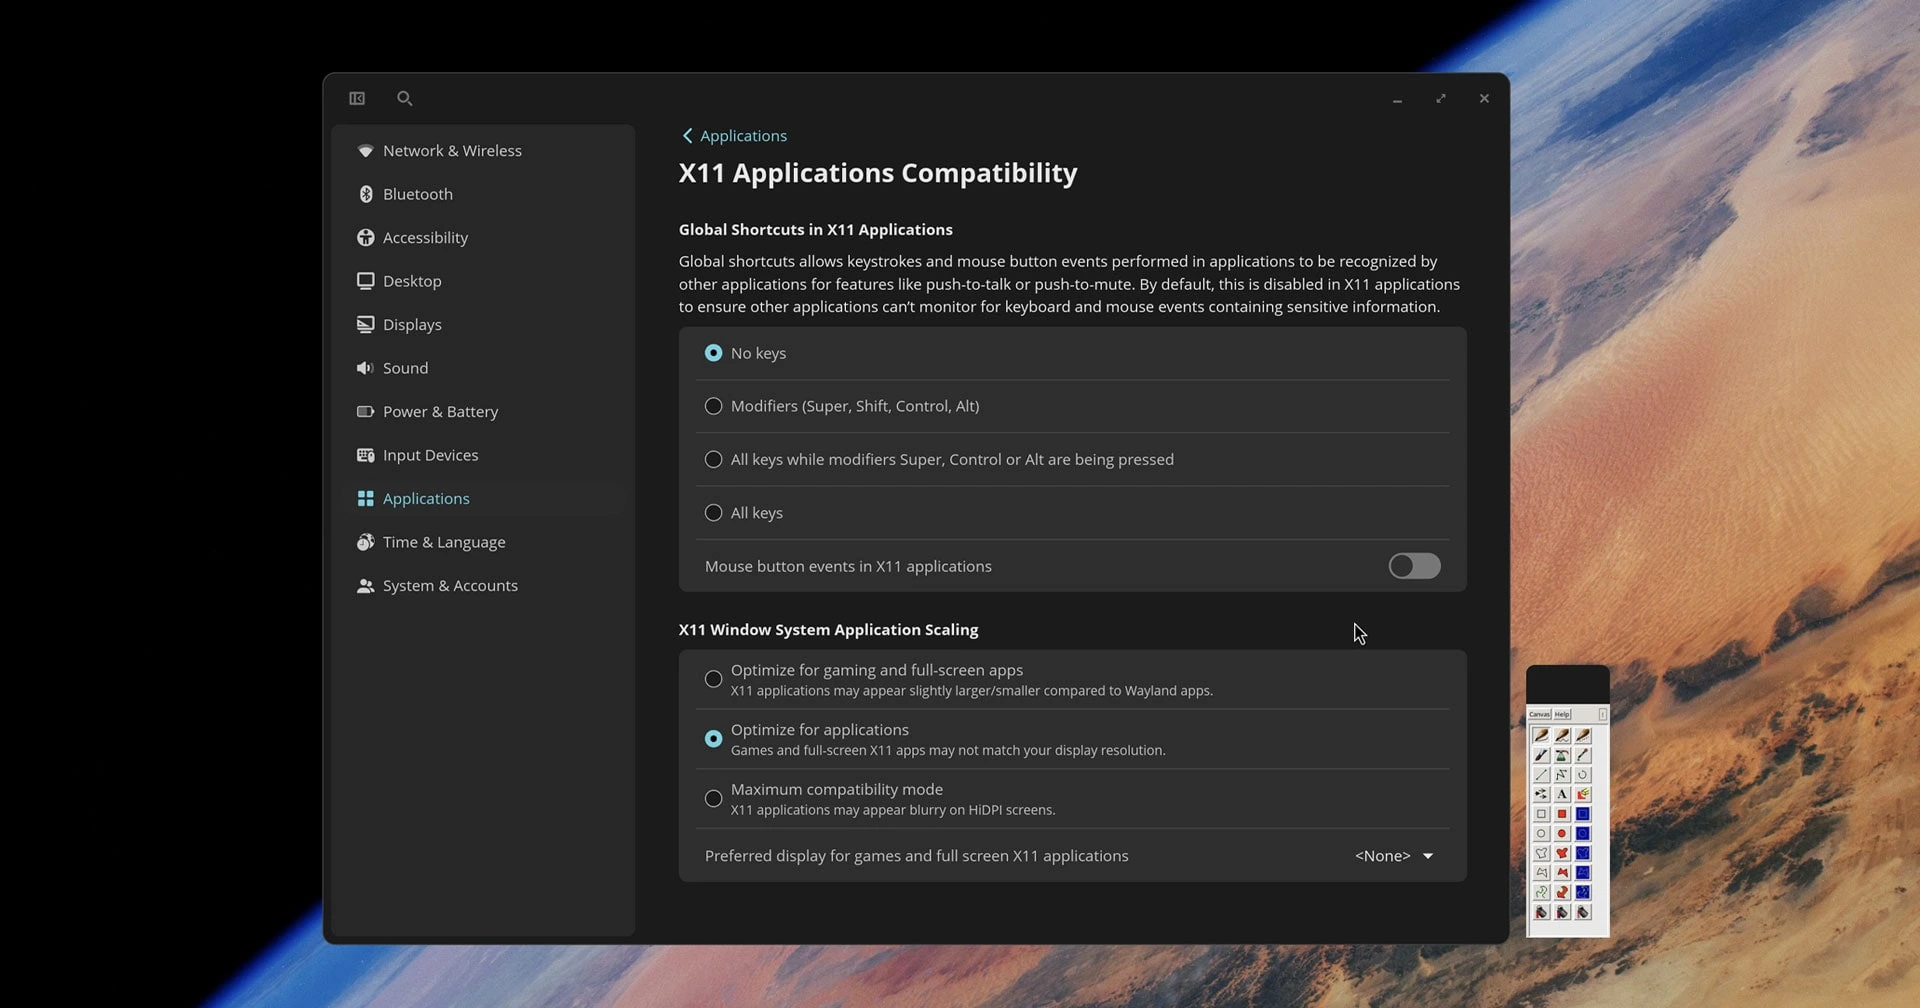Select the All keys radio option
The height and width of the screenshot is (1008, 1920).
[x=1072, y=512]
